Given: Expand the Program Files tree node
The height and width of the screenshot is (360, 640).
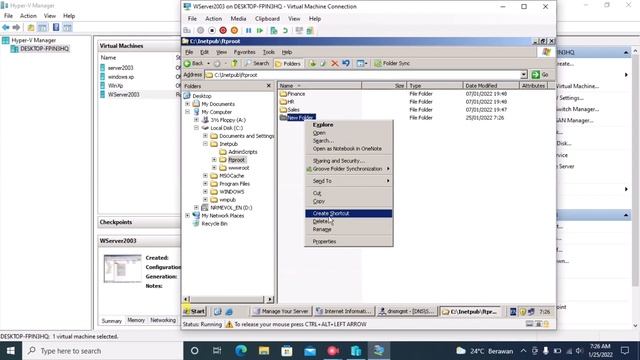Looking at the screenshot, I should [206, 184].
